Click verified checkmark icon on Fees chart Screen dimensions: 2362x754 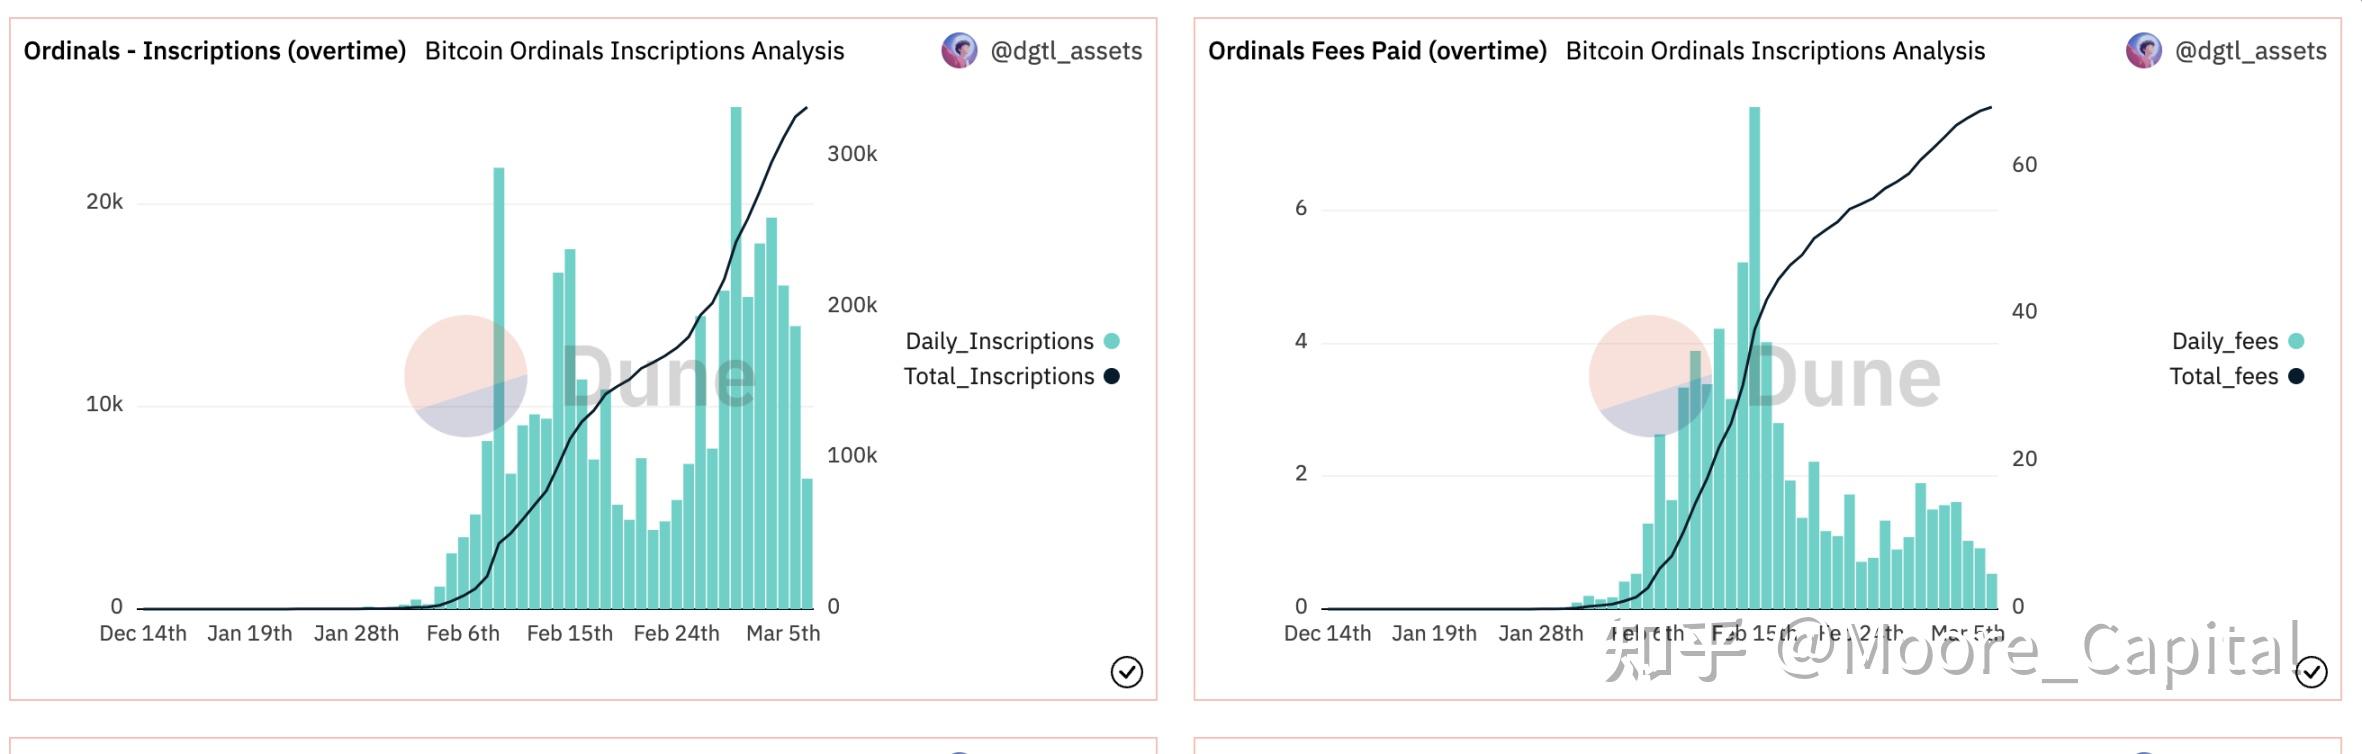[2310, 672]
